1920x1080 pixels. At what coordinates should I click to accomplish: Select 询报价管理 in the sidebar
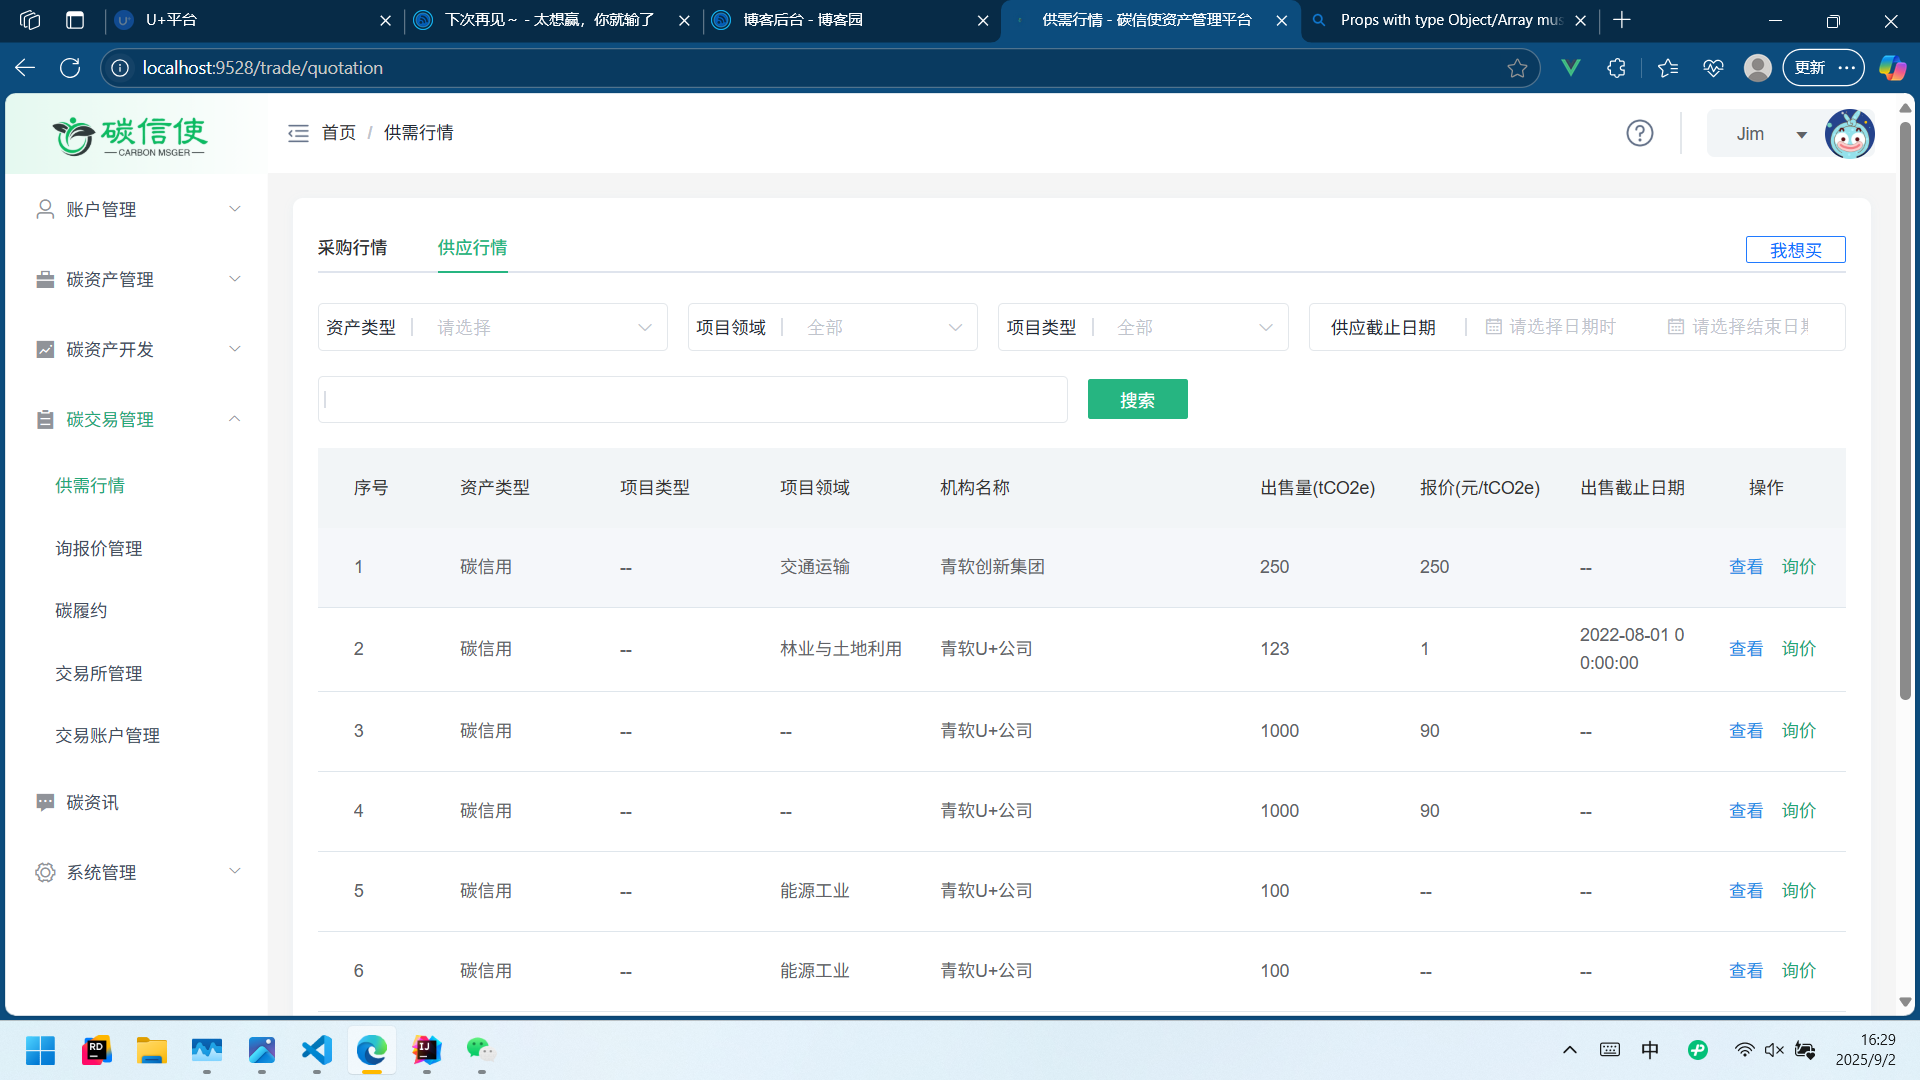point(98,548)
